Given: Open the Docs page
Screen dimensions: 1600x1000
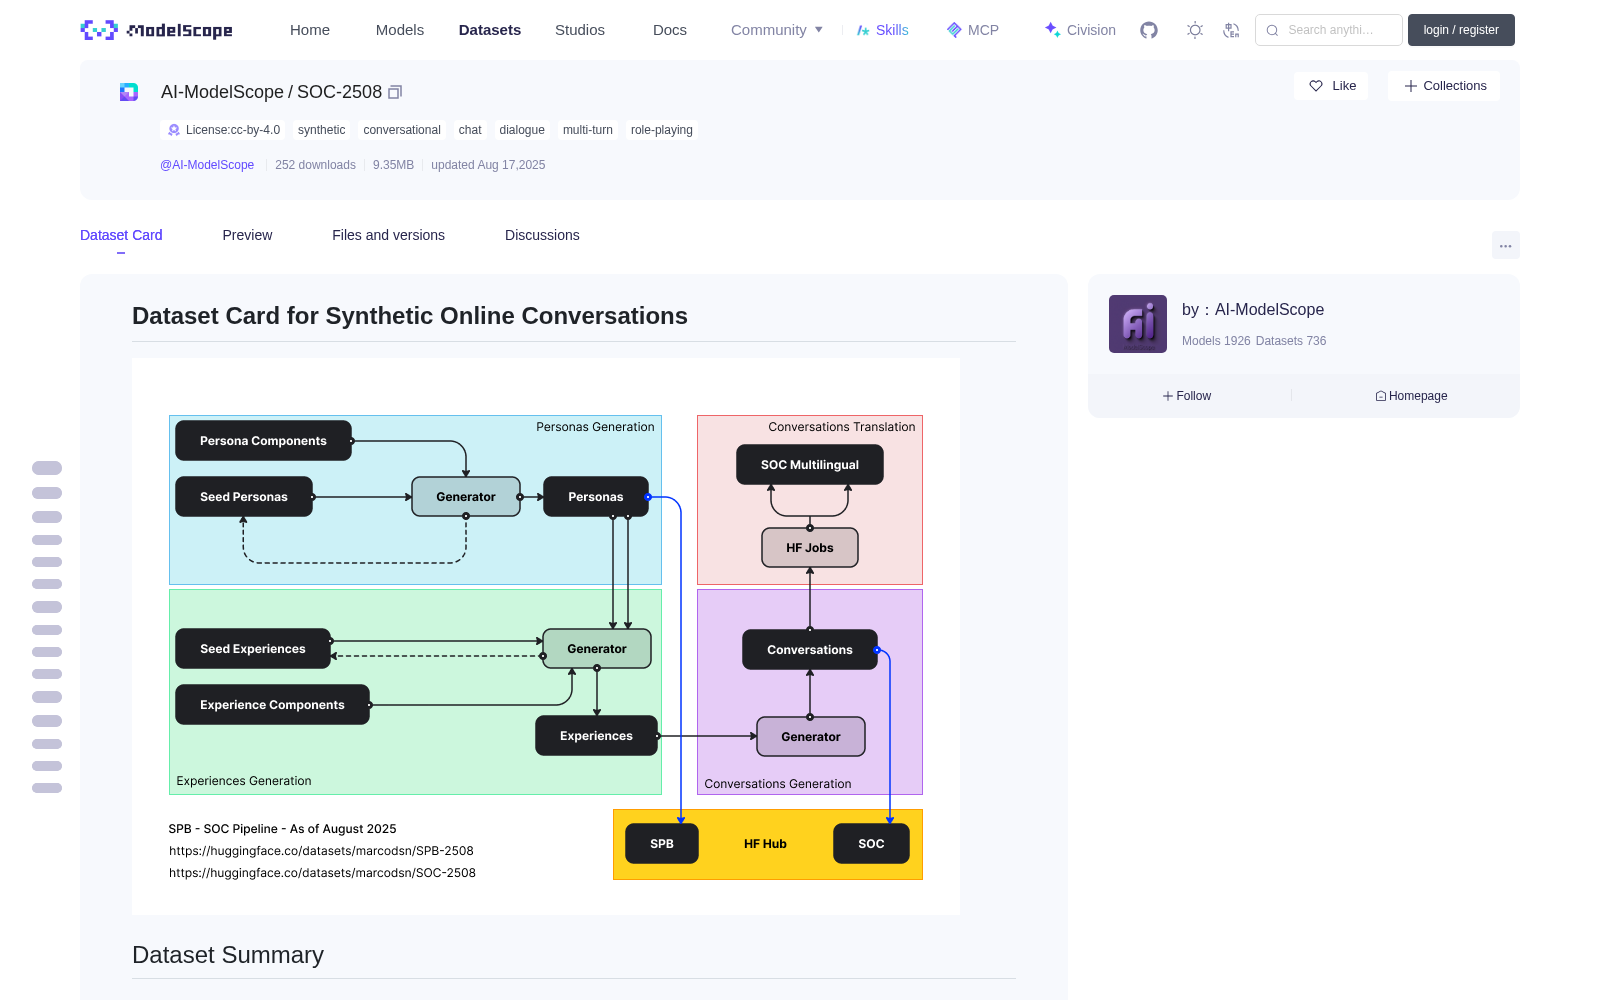Looking at the screenshot, I should (x=670, y=30).
